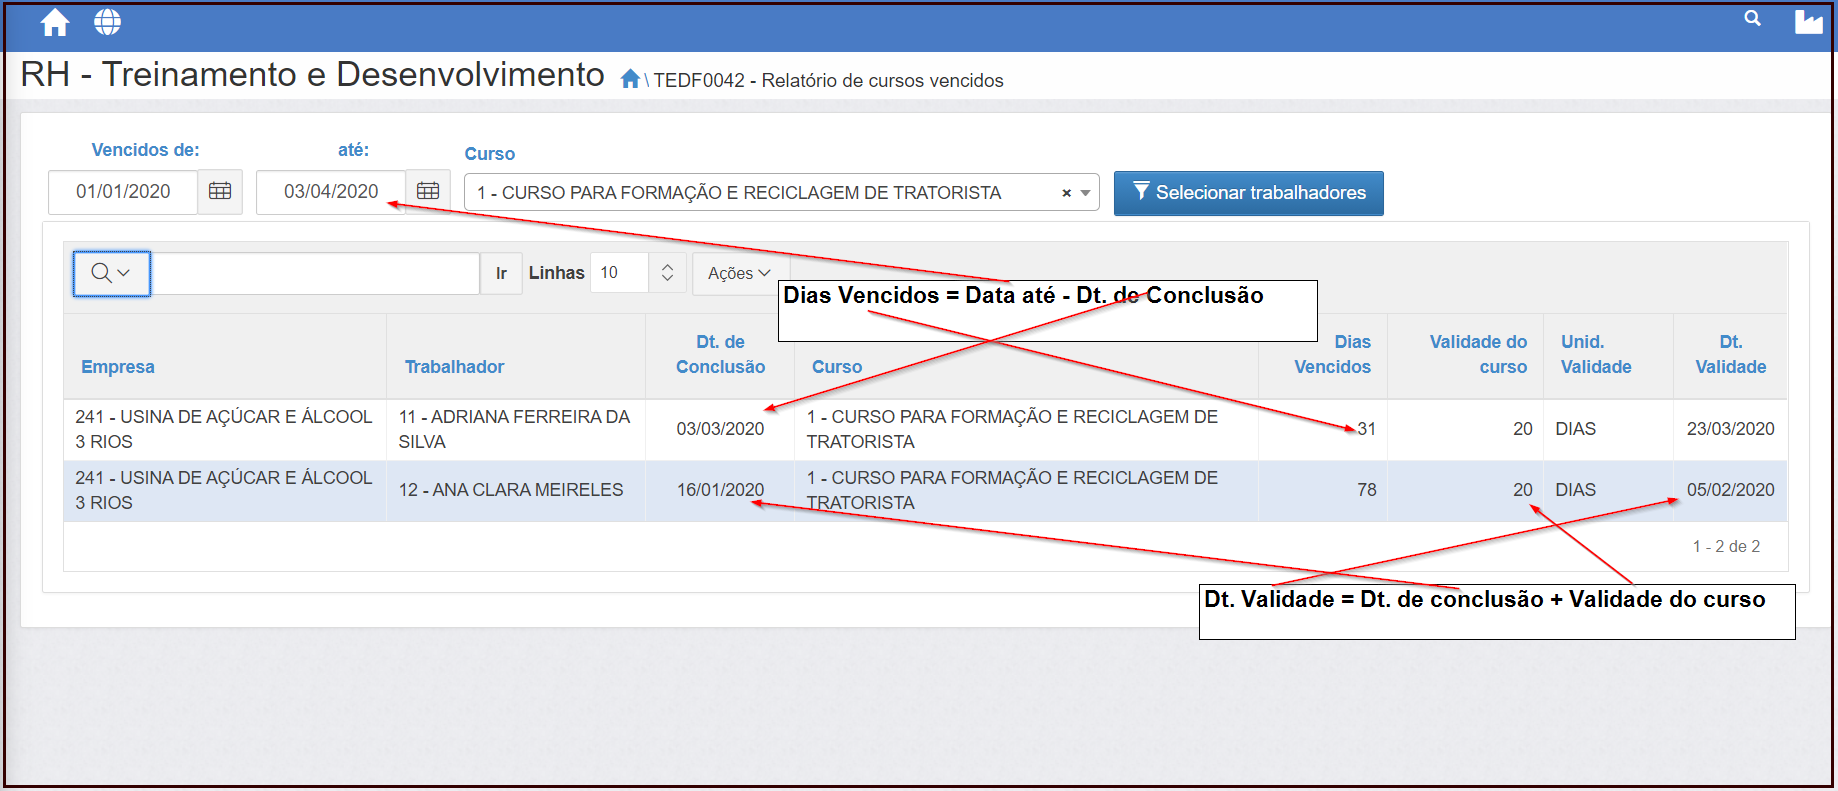Select worker 11 - ADRIANA FERREIRA DA SILVA cell

[x=515, y=429]
